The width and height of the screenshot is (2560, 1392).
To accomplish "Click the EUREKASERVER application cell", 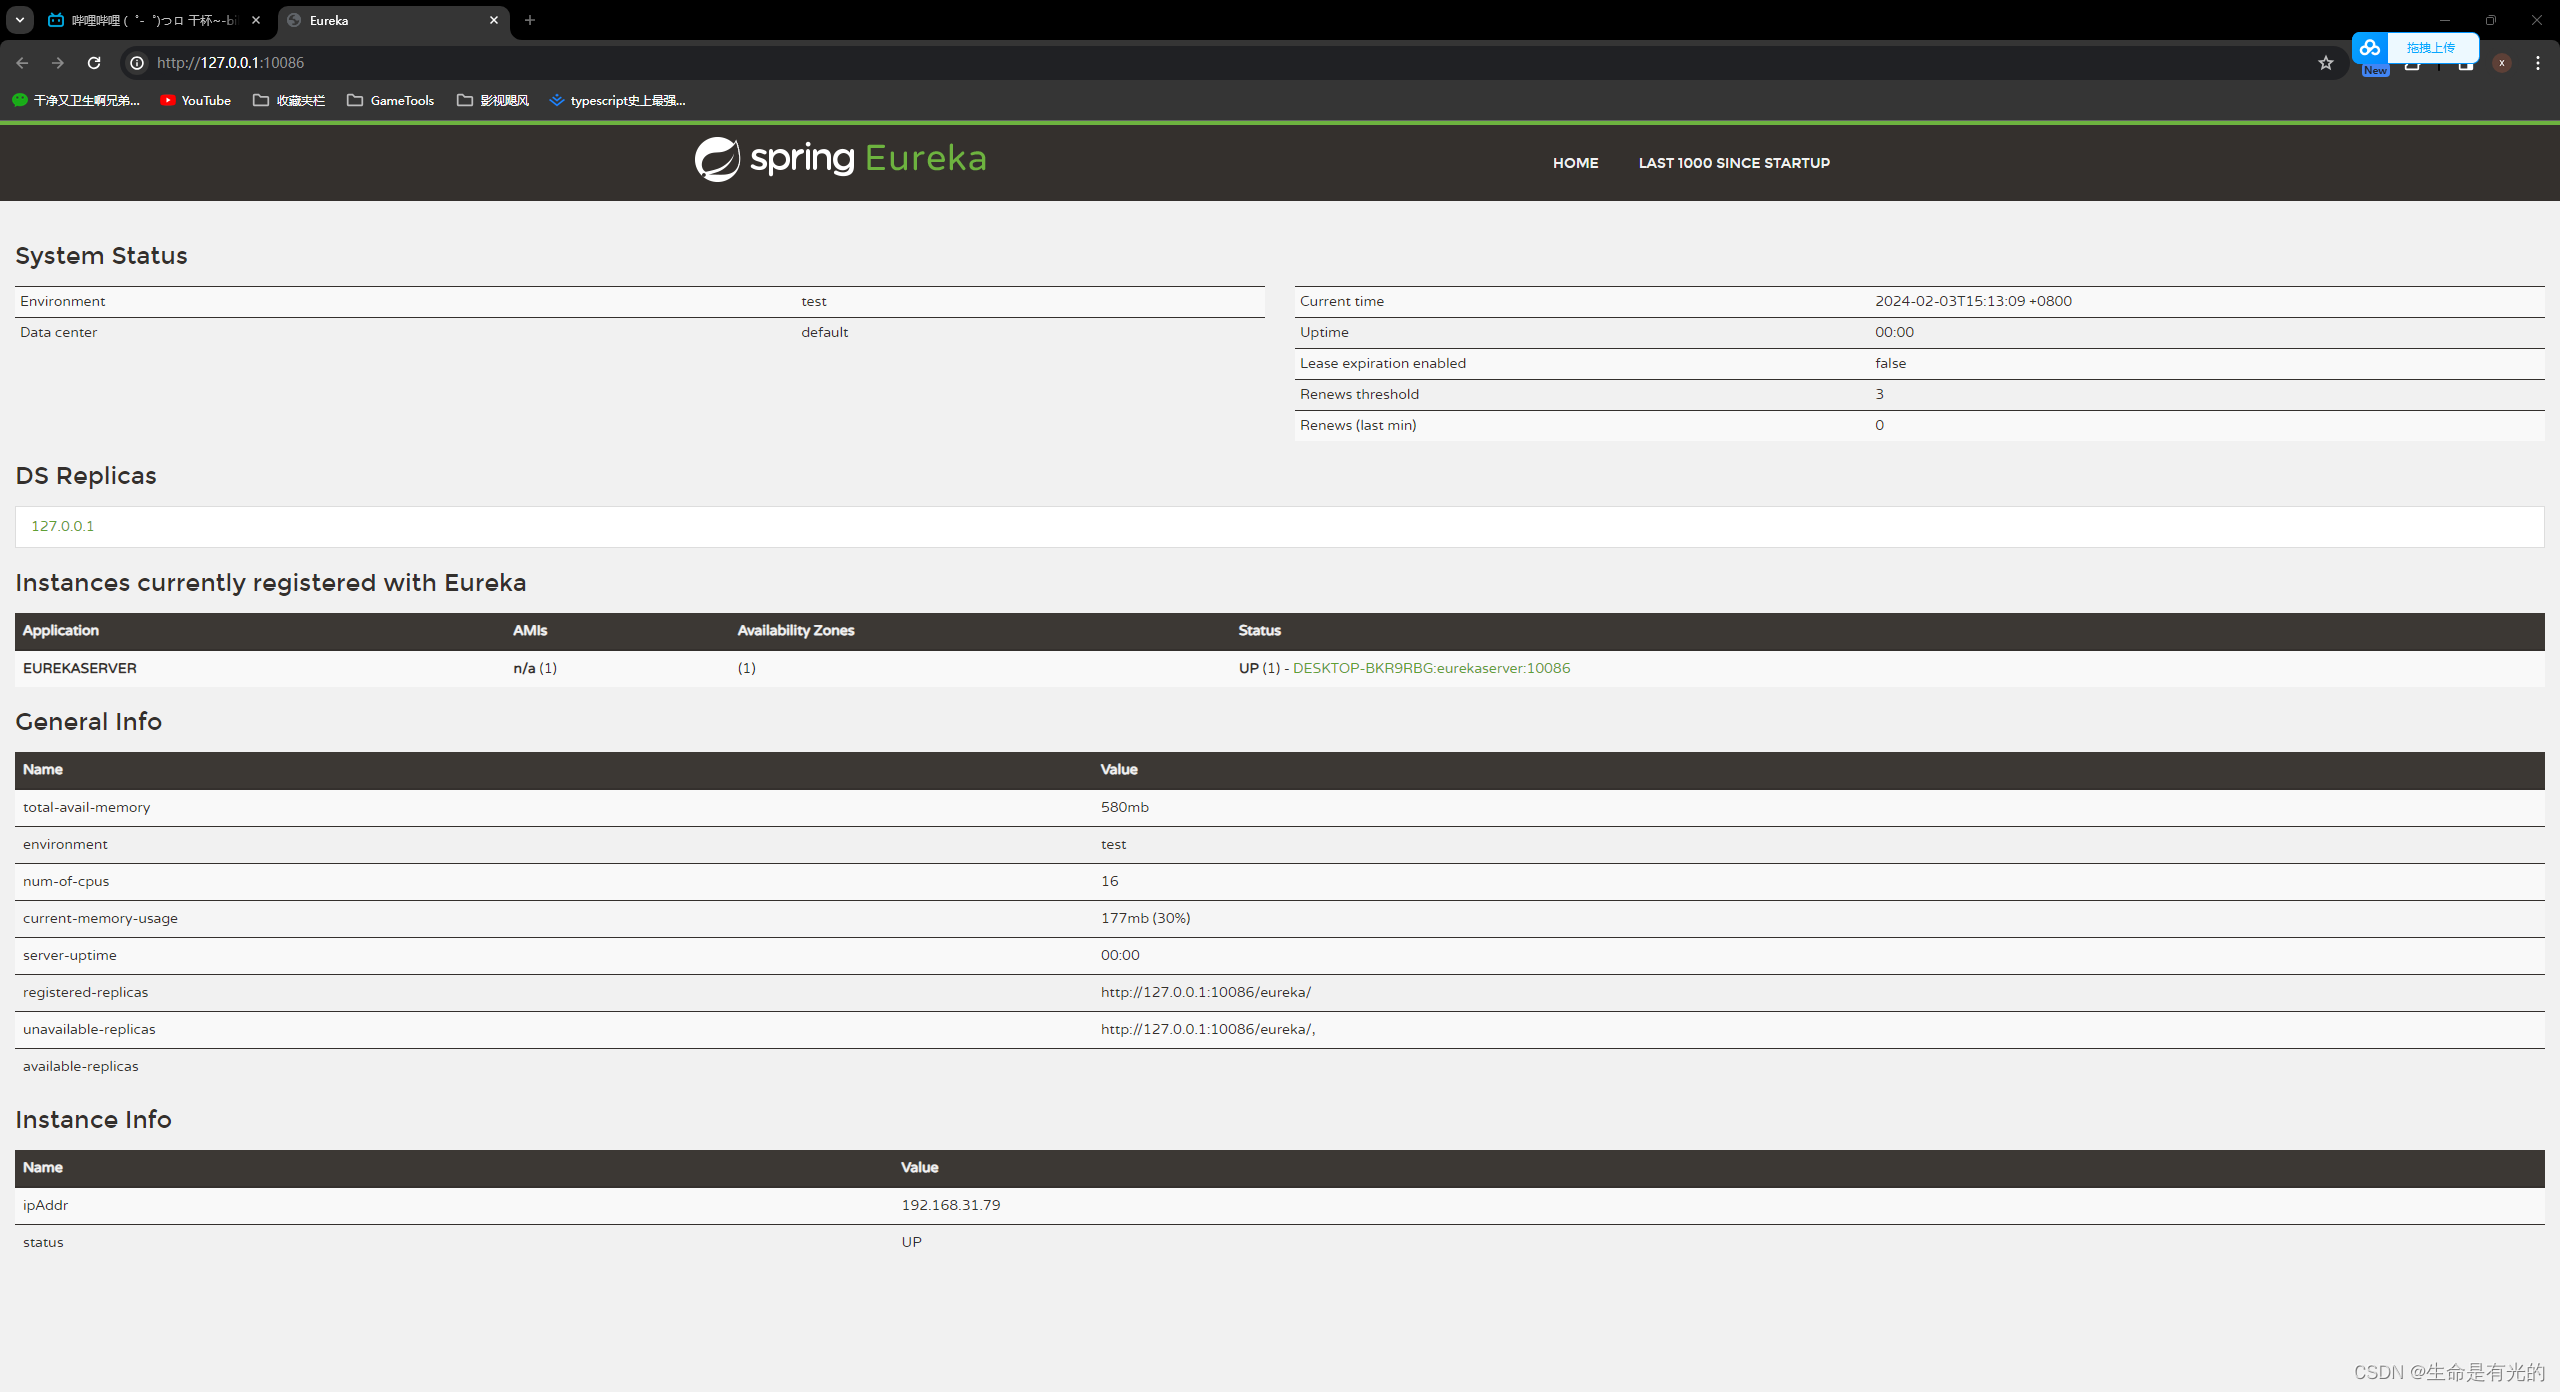I will (x=80, y=668).
